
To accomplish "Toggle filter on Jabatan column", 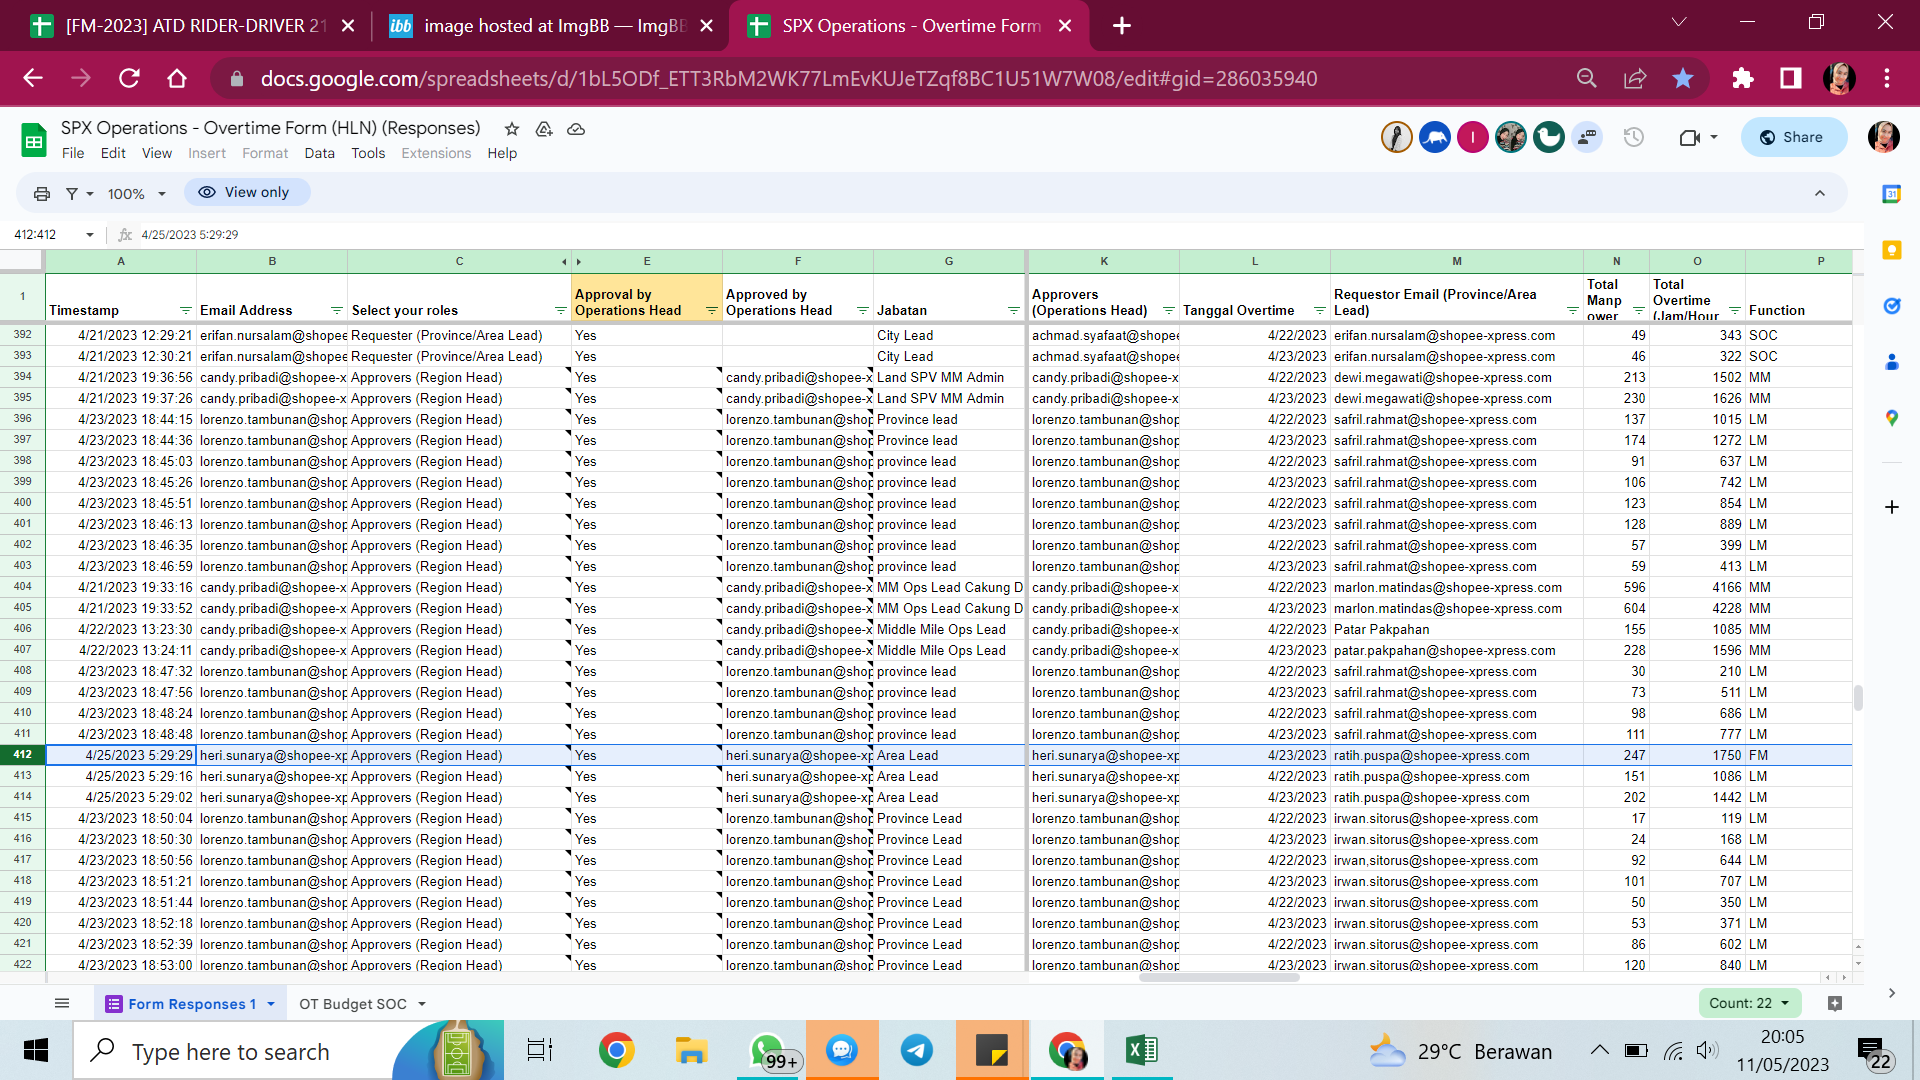I will 1013,311.
